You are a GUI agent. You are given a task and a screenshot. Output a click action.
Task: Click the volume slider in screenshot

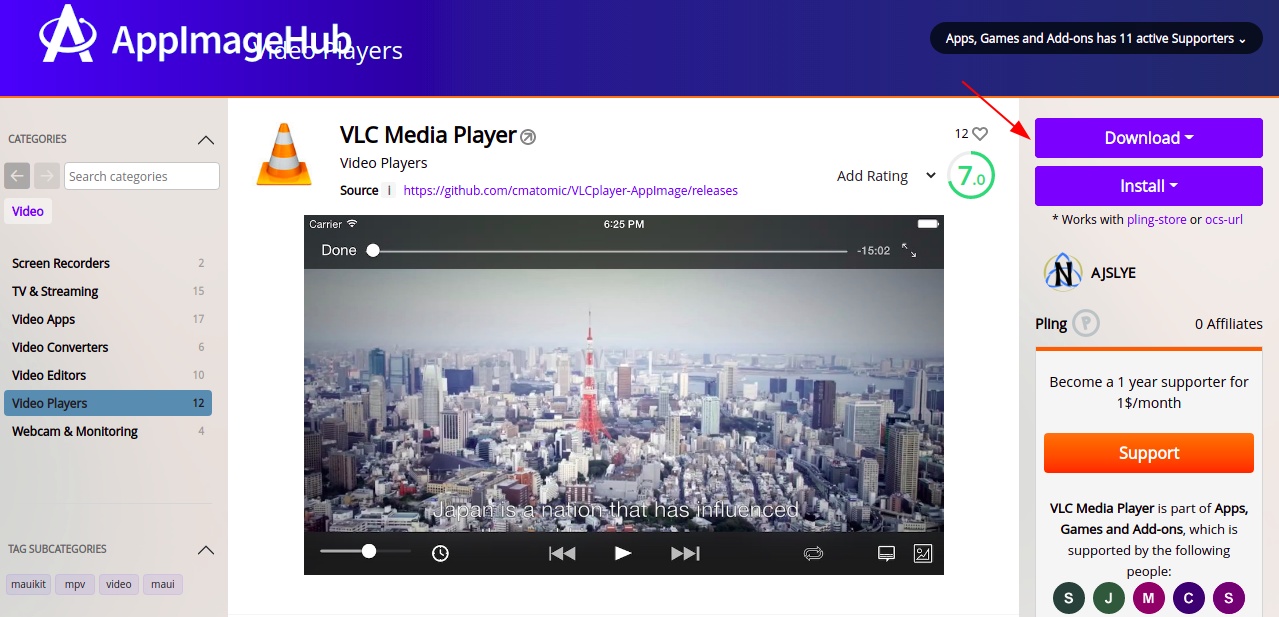366,551
